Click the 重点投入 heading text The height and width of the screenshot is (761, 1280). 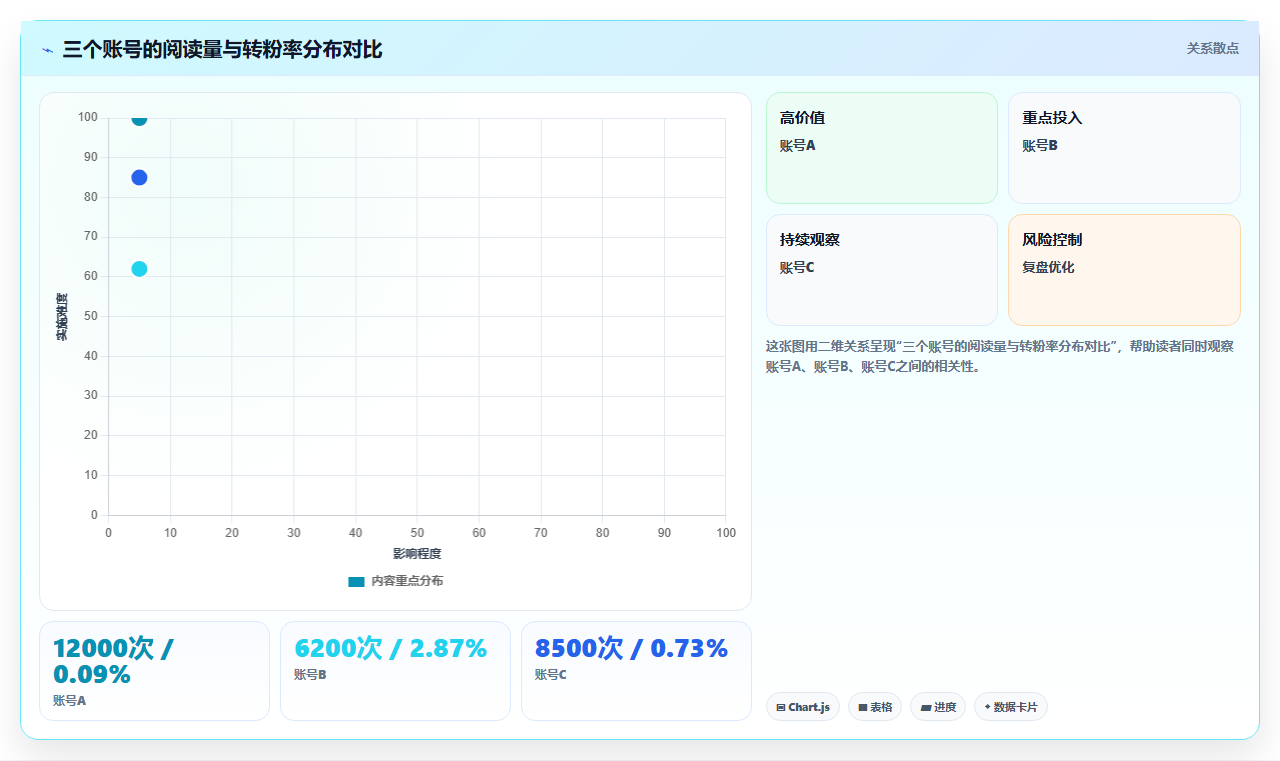pos(1052,118)
